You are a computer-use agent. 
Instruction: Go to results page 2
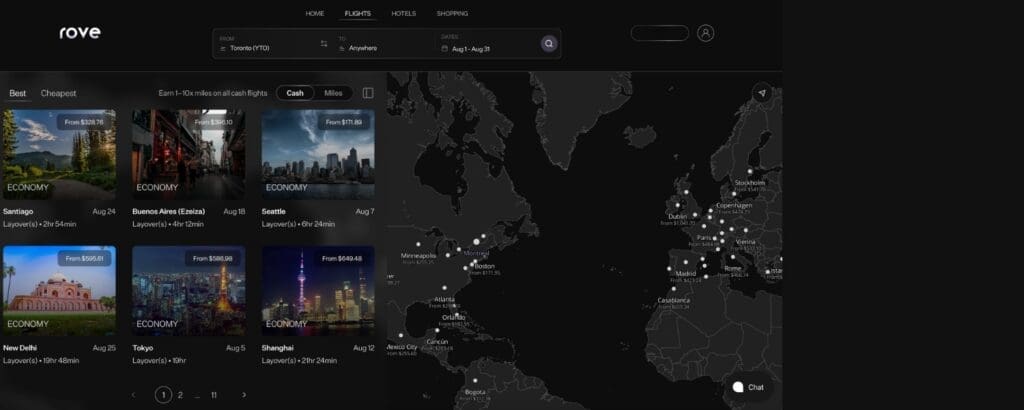180,395
